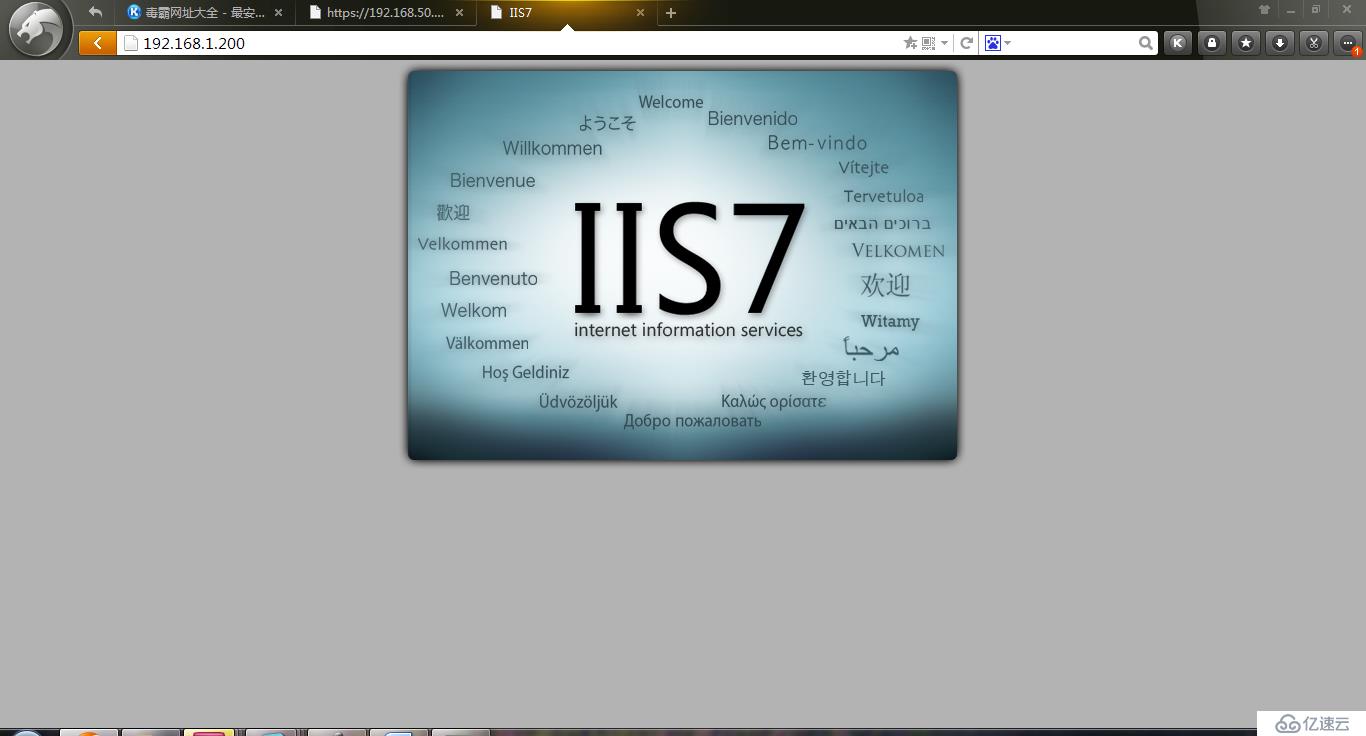The image size is (1366, 736).
Task: Open the more menu with notification badge
Action: click(1348, 43)
